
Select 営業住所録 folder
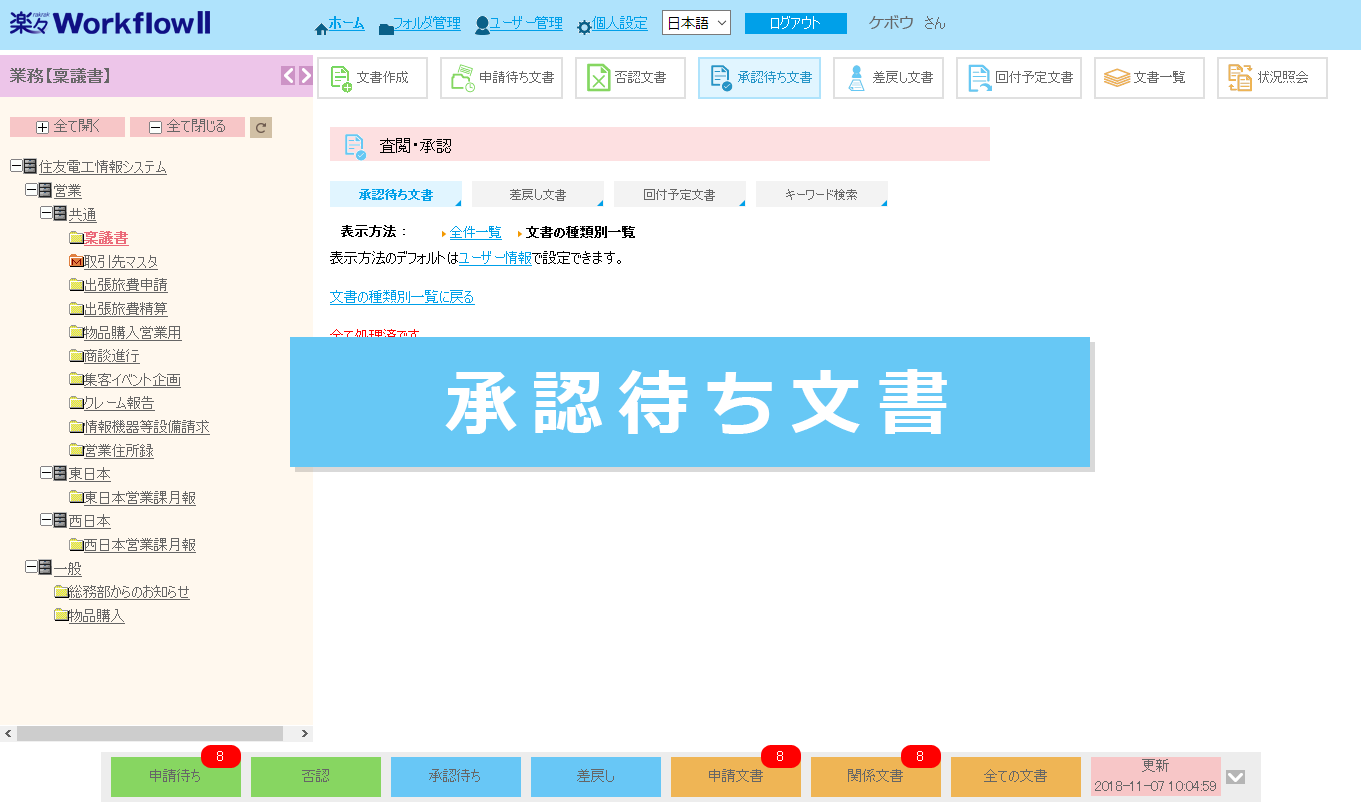119,451
